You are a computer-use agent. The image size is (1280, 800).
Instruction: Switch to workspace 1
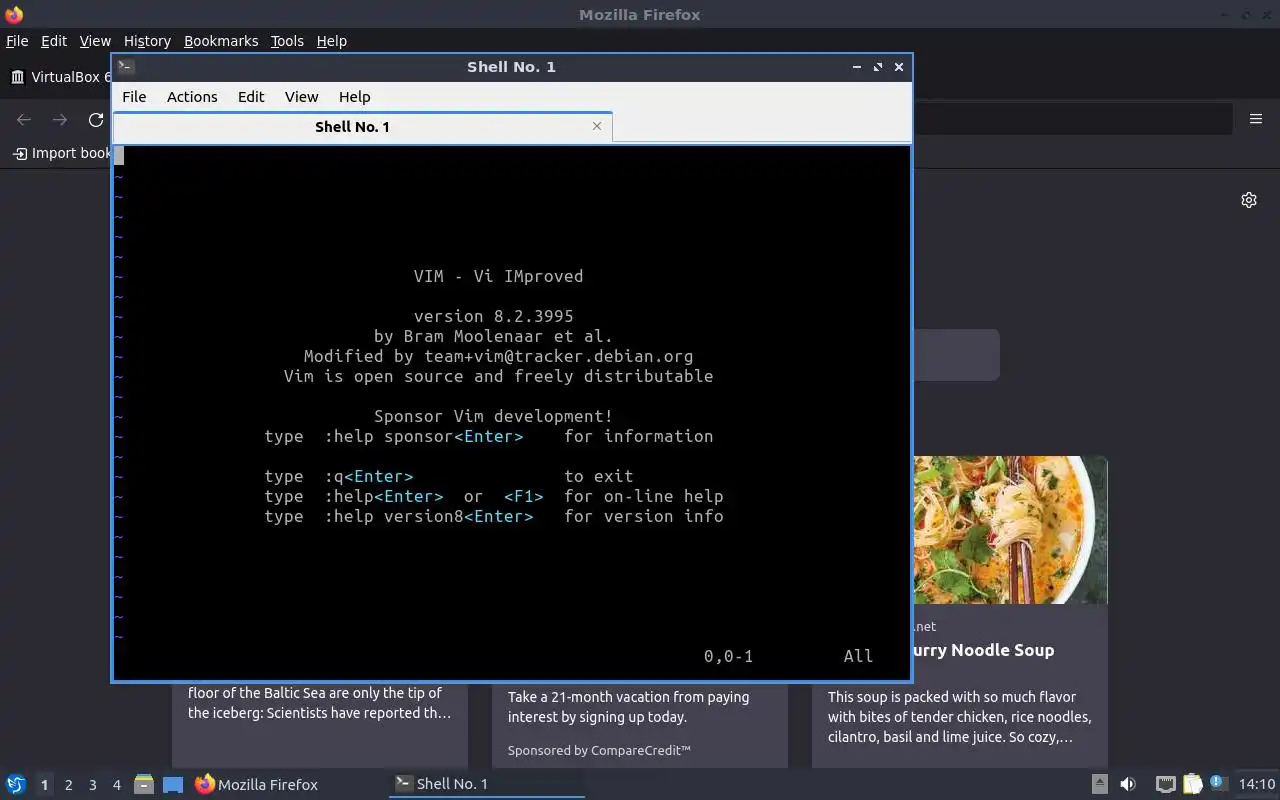pyautogui.click(x=44, y=785)
